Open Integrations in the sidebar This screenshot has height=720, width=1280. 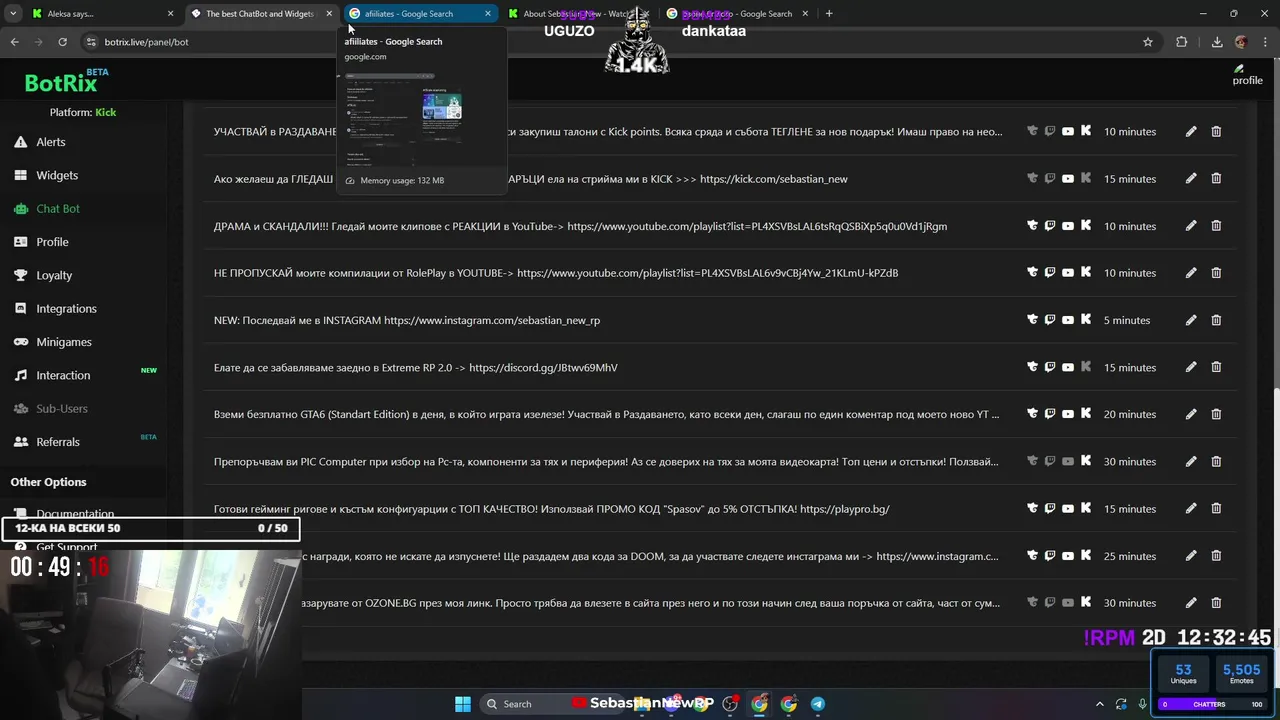click(x=66, y=308)
